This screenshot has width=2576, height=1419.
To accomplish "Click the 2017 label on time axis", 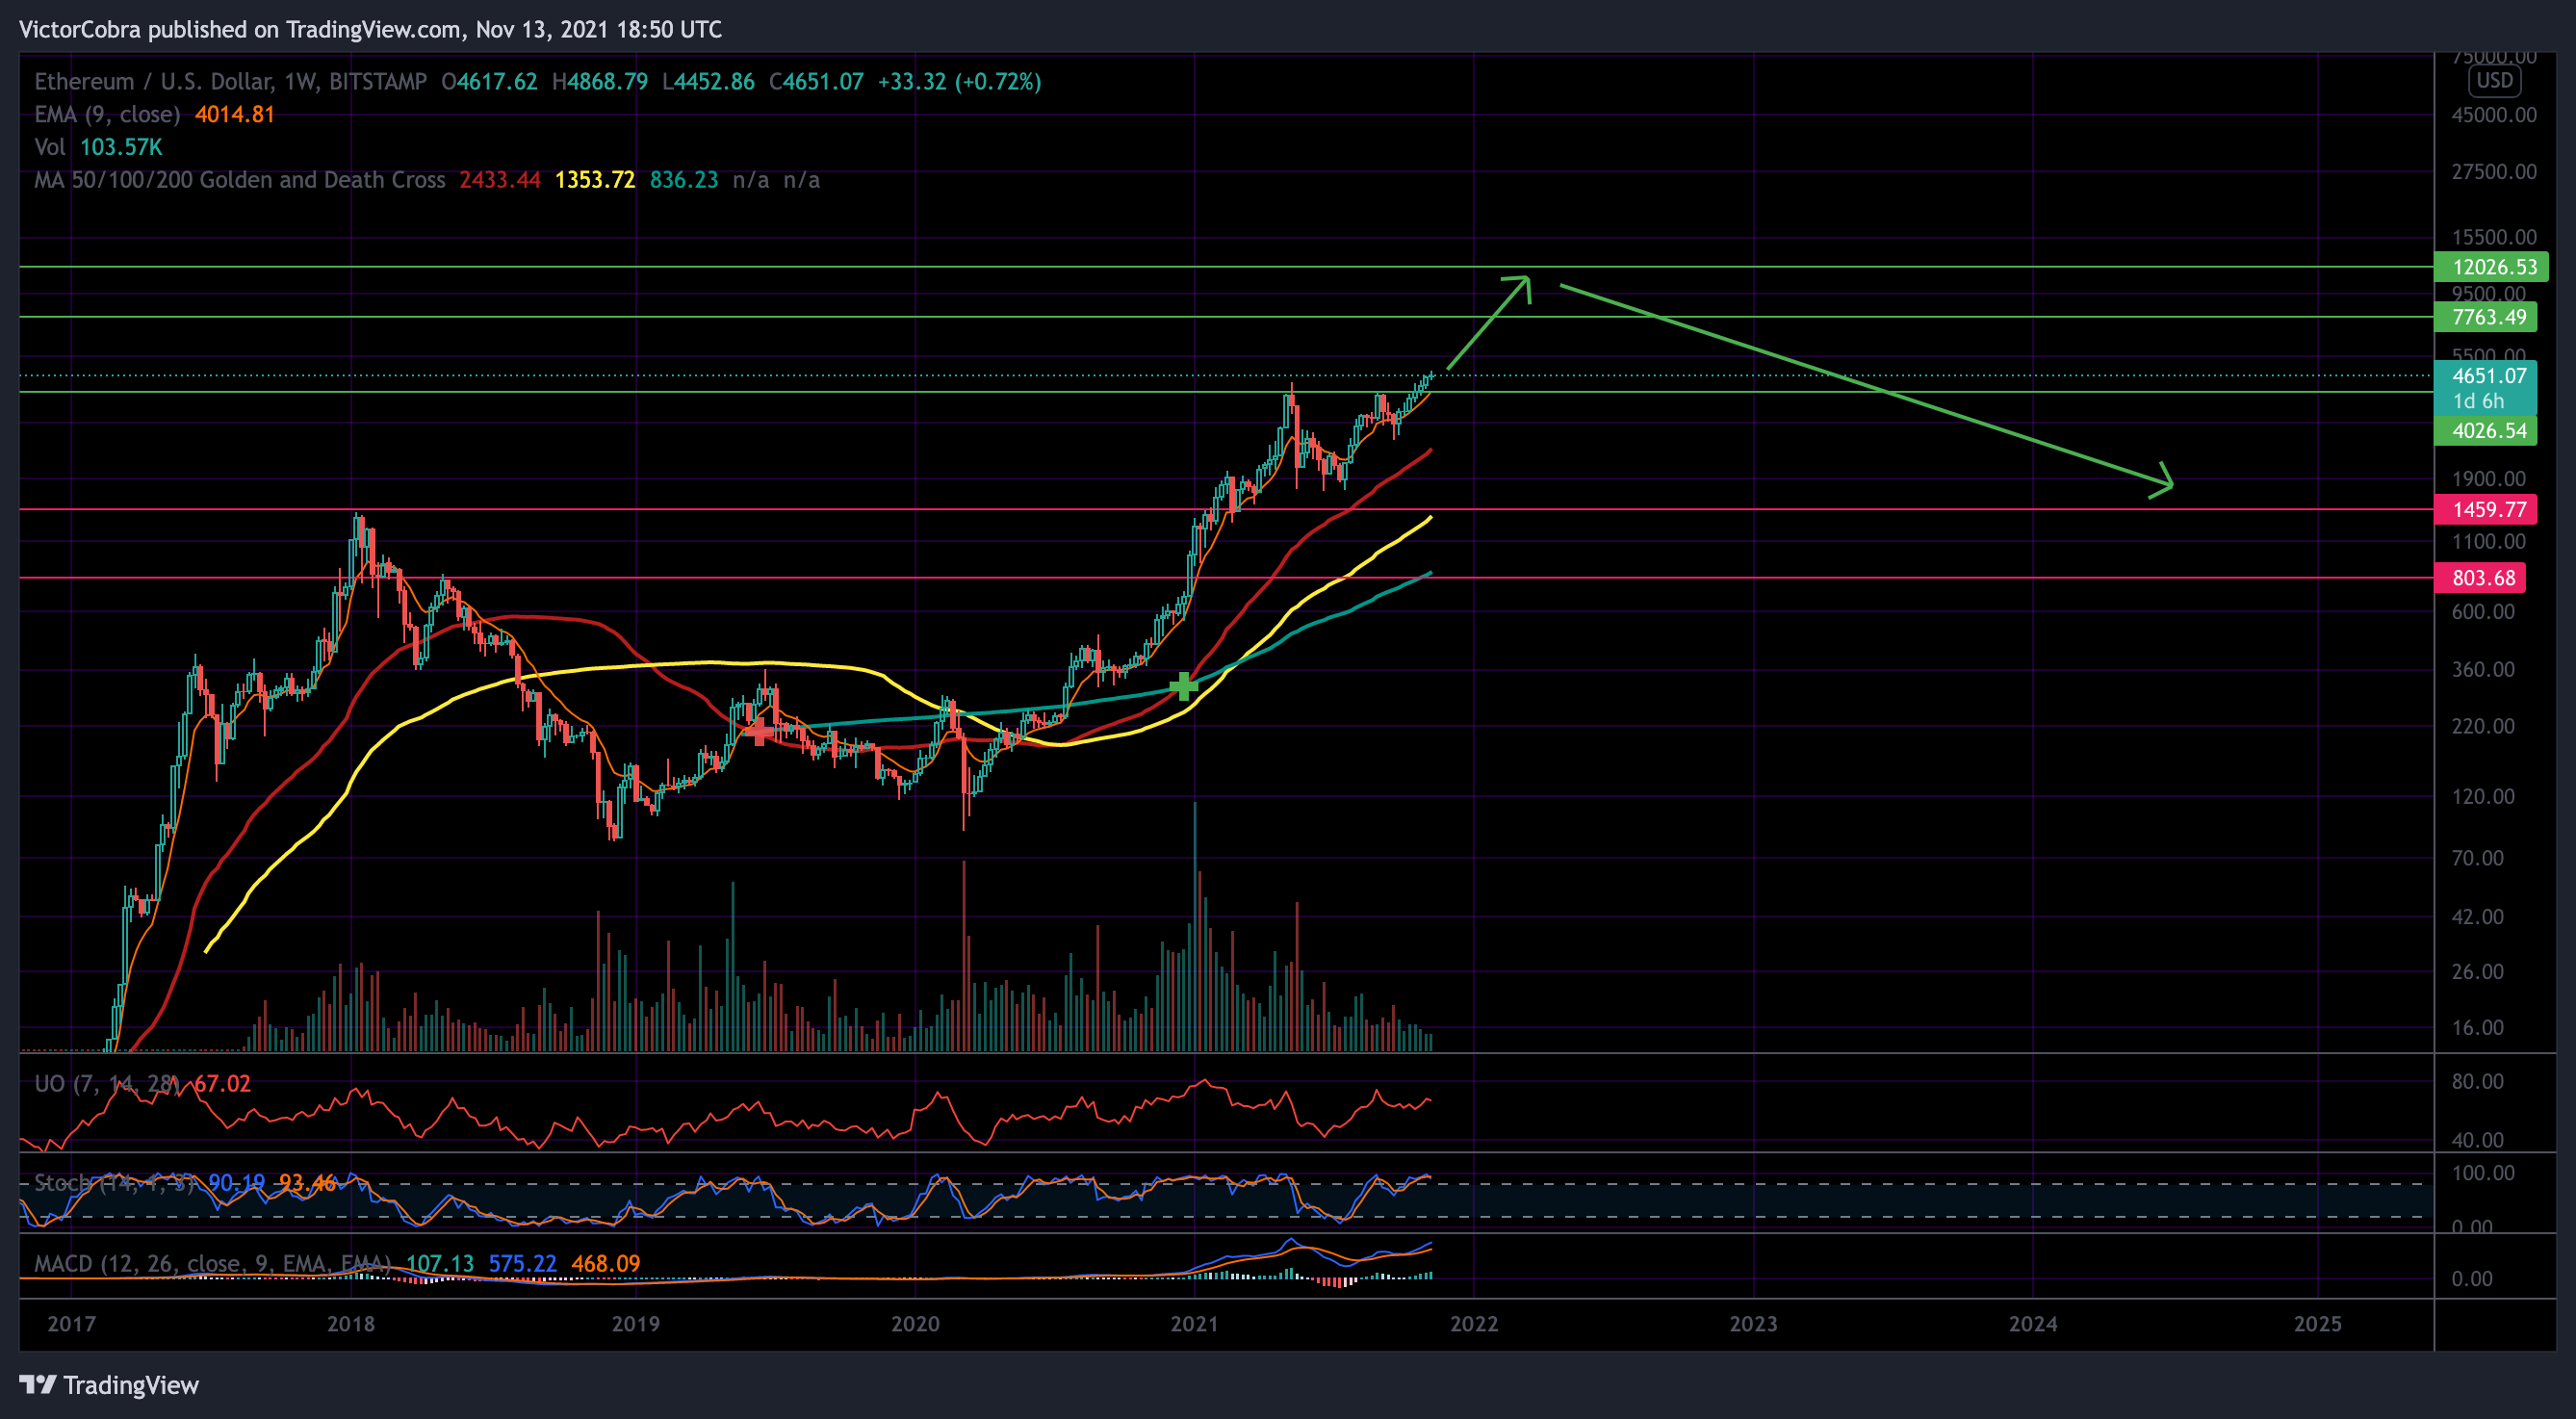I will point(72,1324).
